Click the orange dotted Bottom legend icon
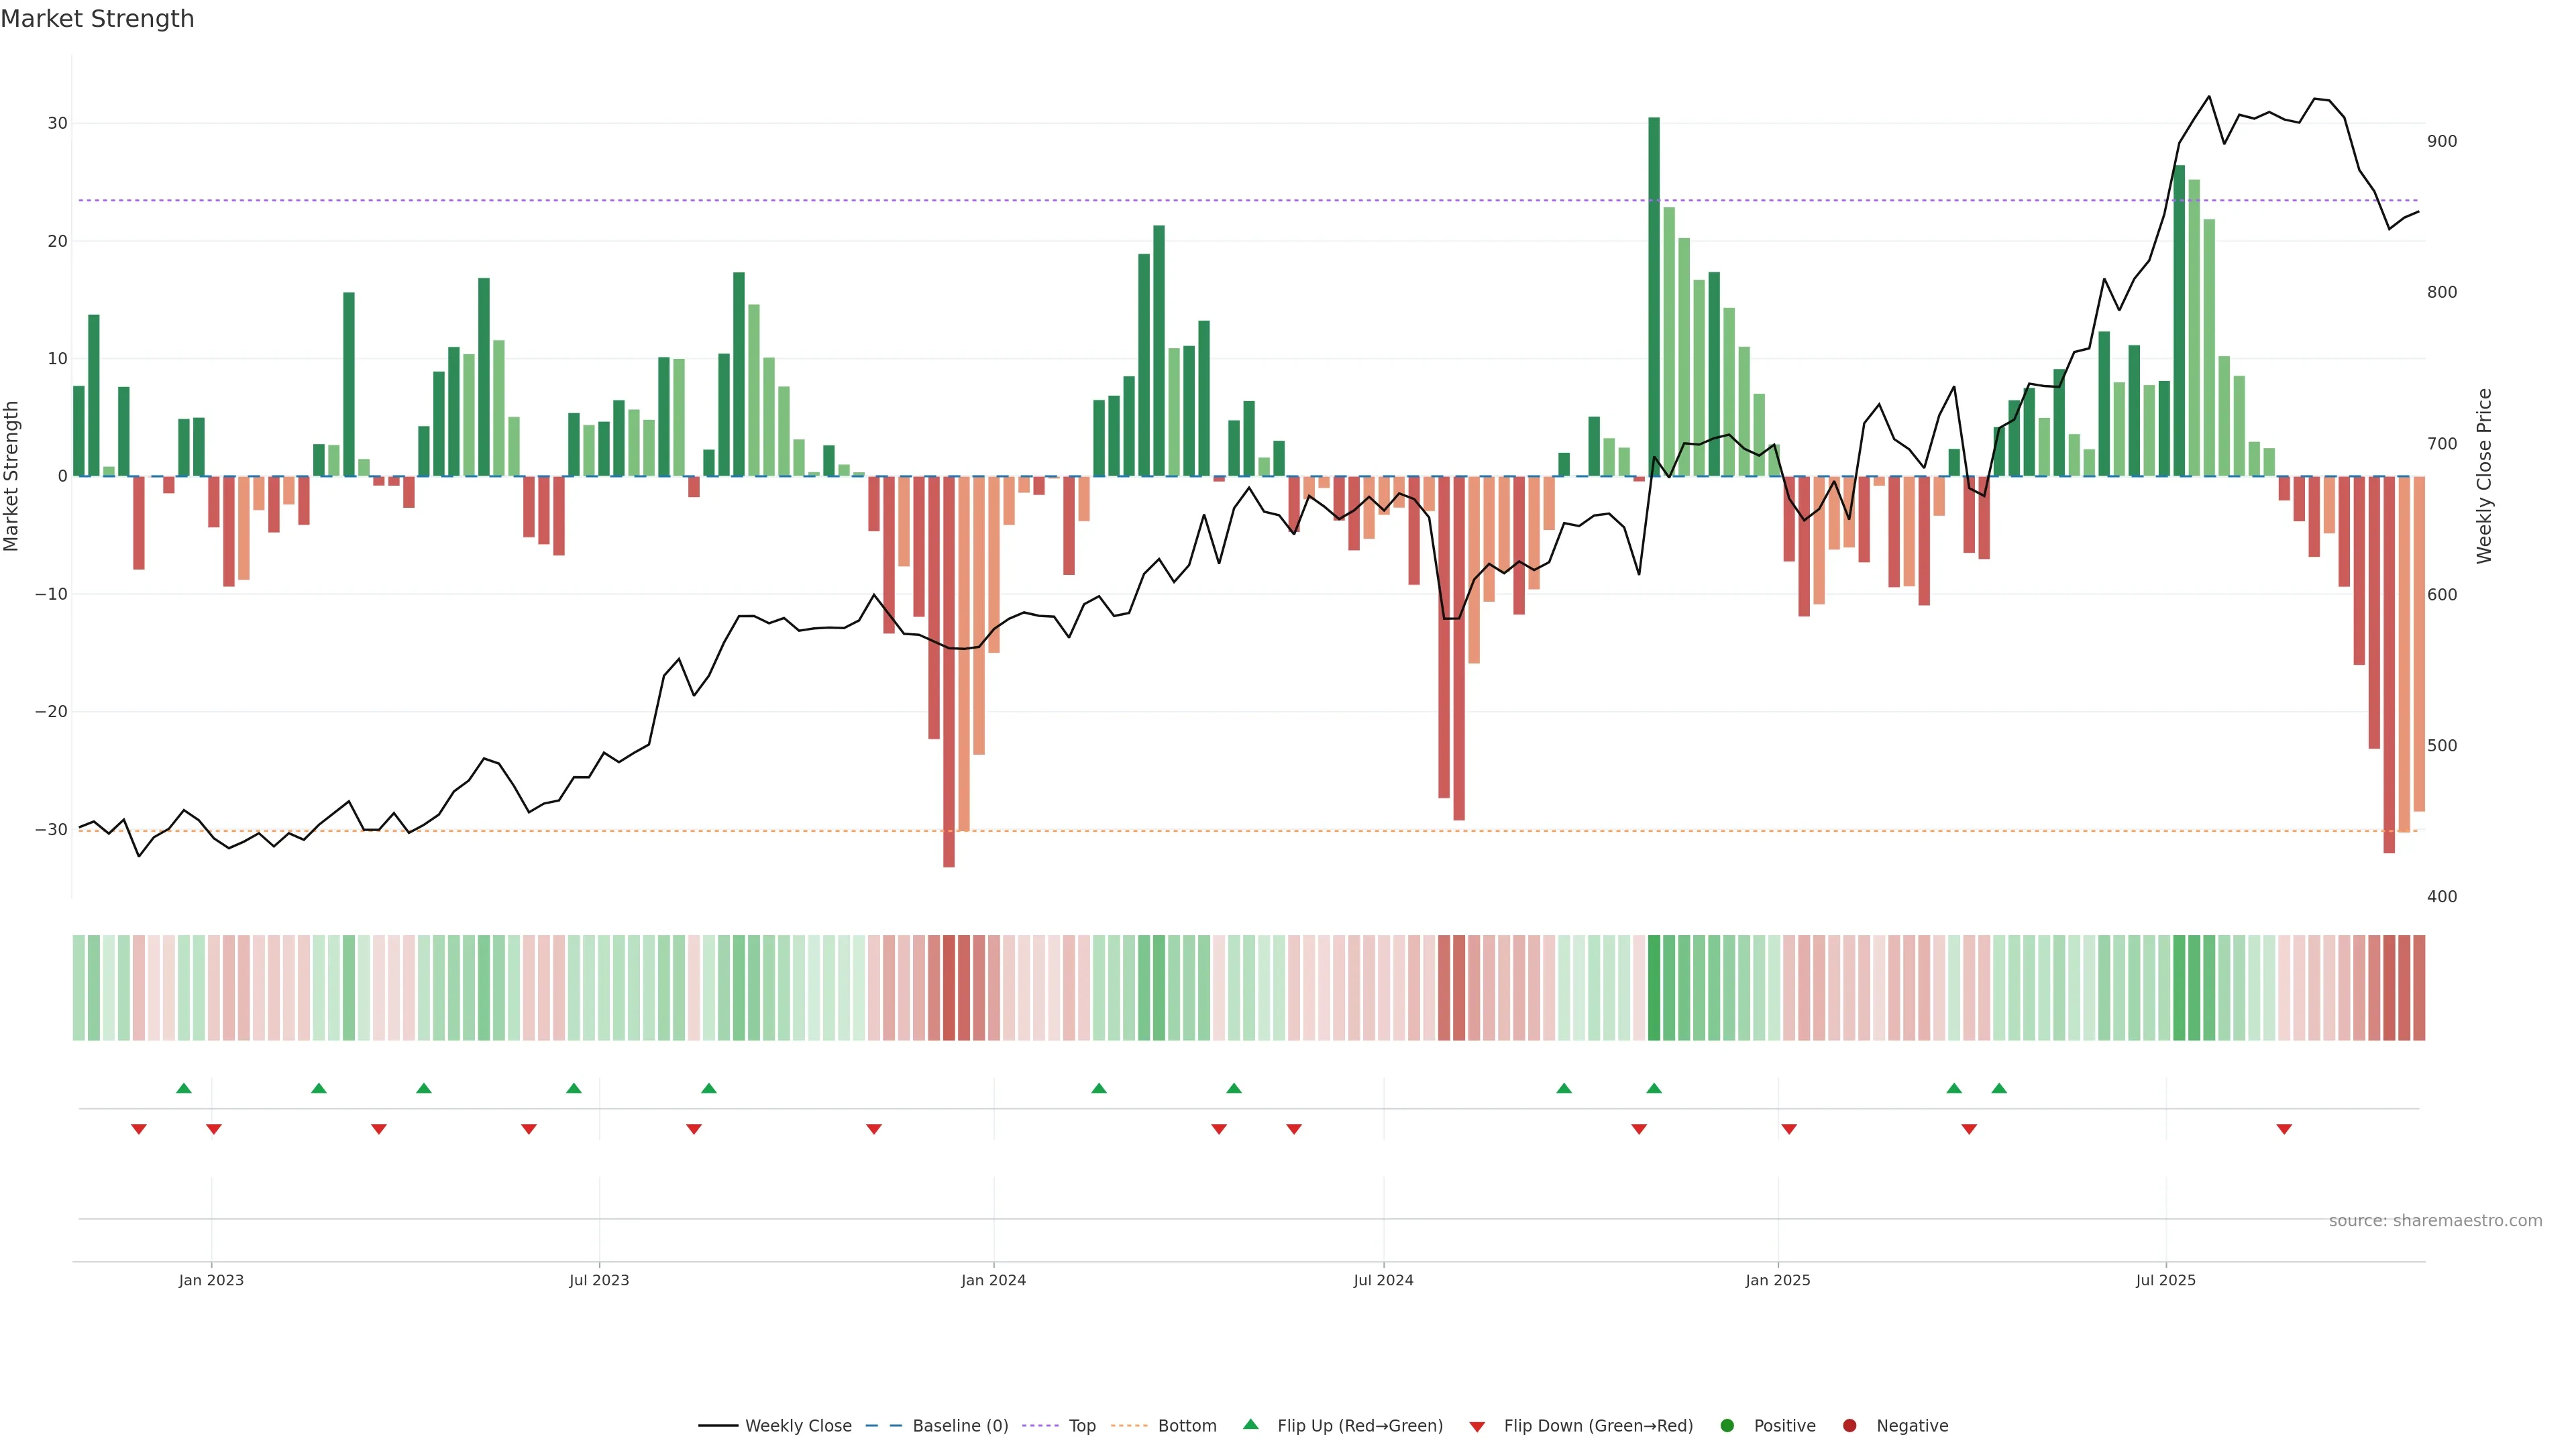The height and width of the screenshot is (1449, 2576). (1129, 1426)
